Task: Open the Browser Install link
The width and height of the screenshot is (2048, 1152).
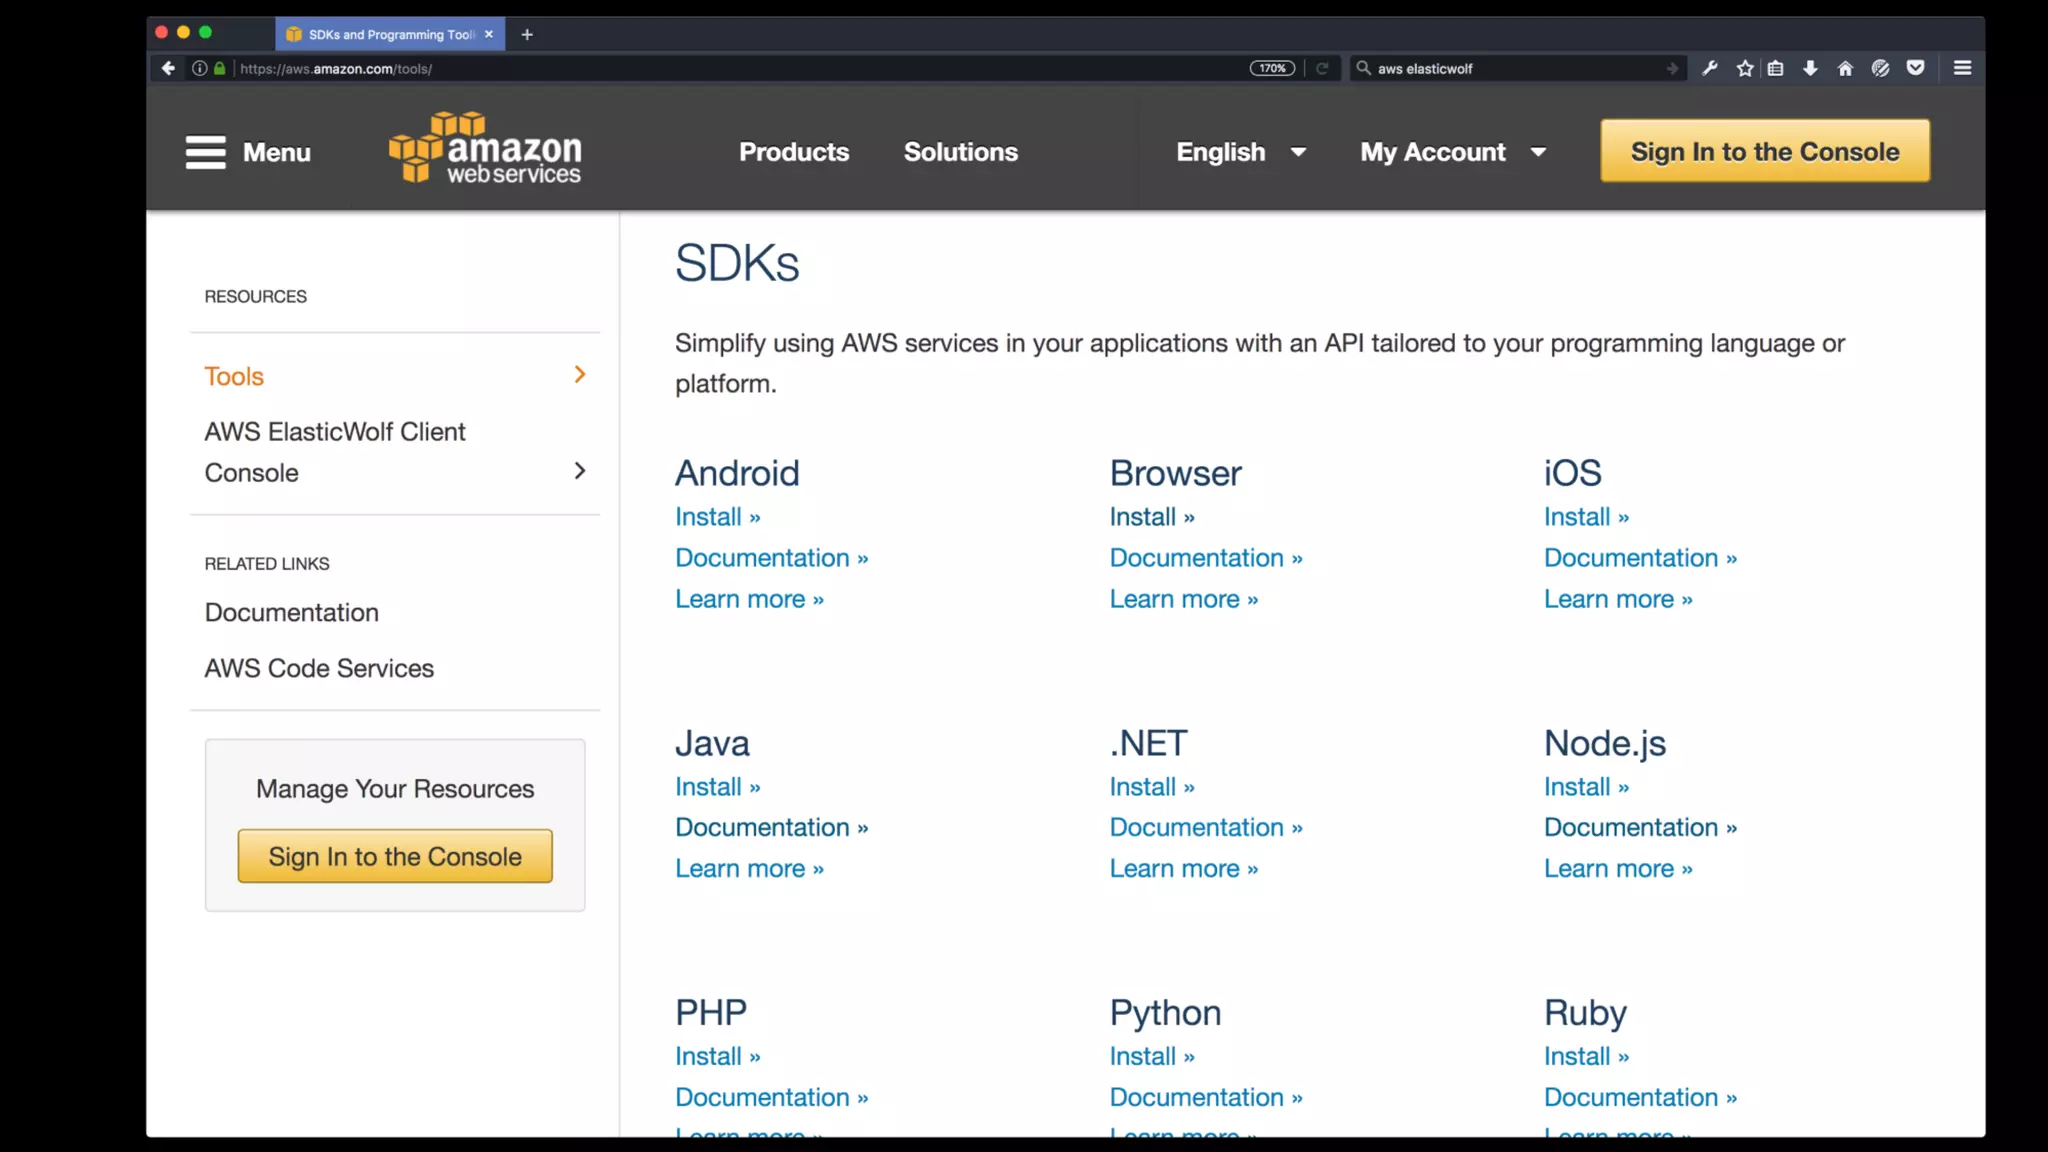Action: [1152, 517]
